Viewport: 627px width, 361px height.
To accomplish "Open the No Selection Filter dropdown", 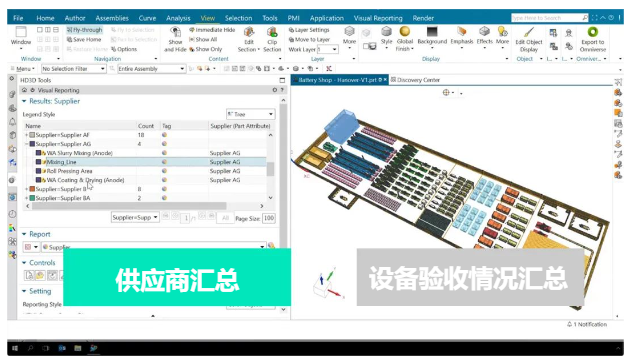I will [74, 69].
